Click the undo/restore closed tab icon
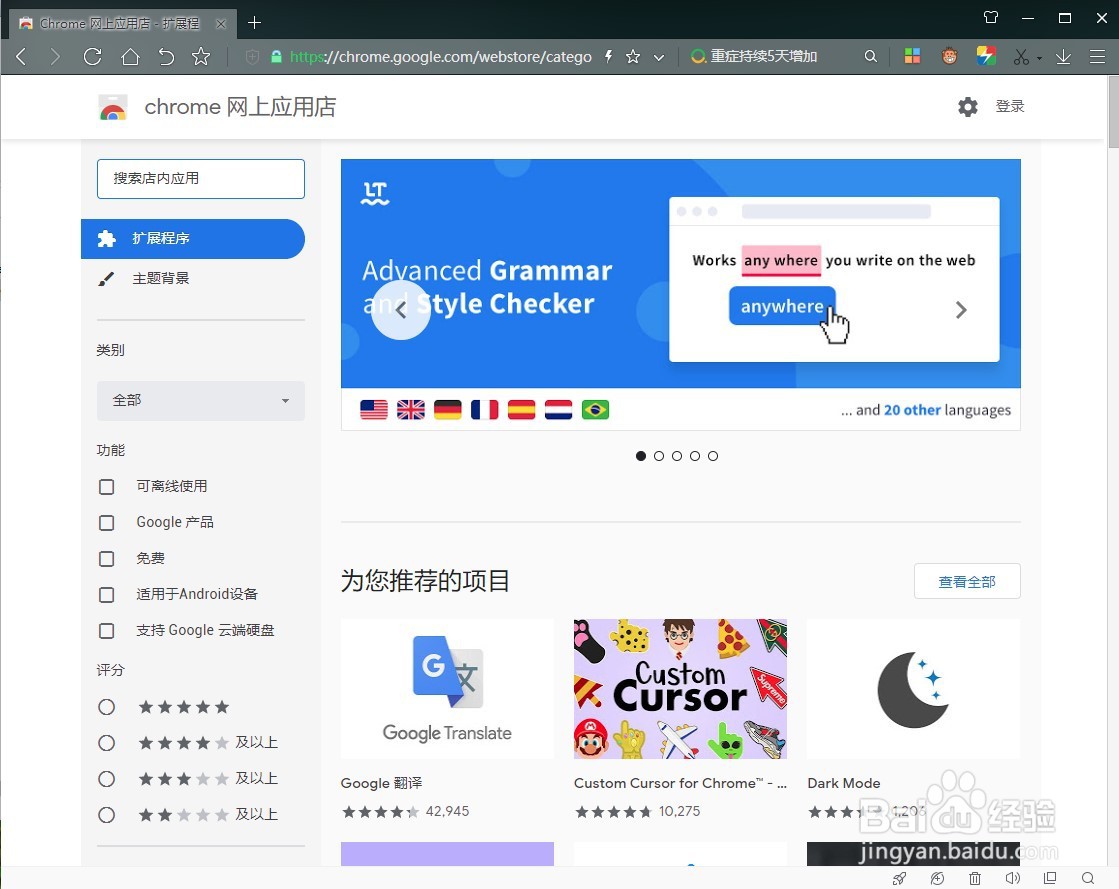The width and height of the screenshot is (1119, 889). [x=166, y=56]
